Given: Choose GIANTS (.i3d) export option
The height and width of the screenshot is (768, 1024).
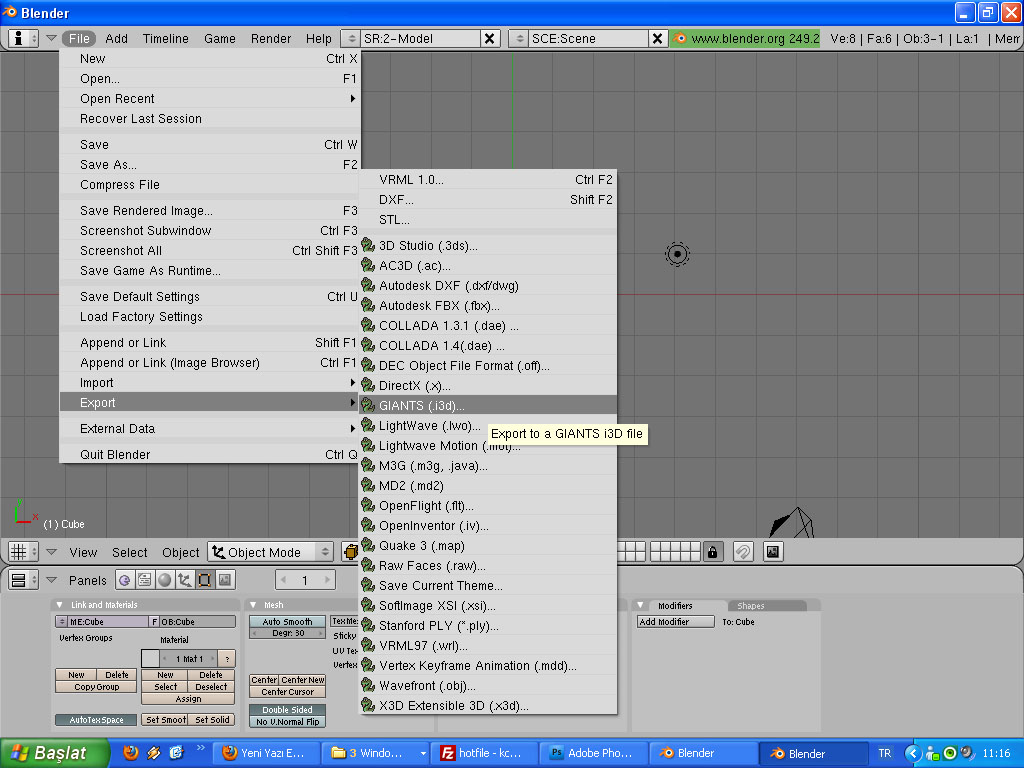Looking at the screenshot, I should [x=420, y=406].
